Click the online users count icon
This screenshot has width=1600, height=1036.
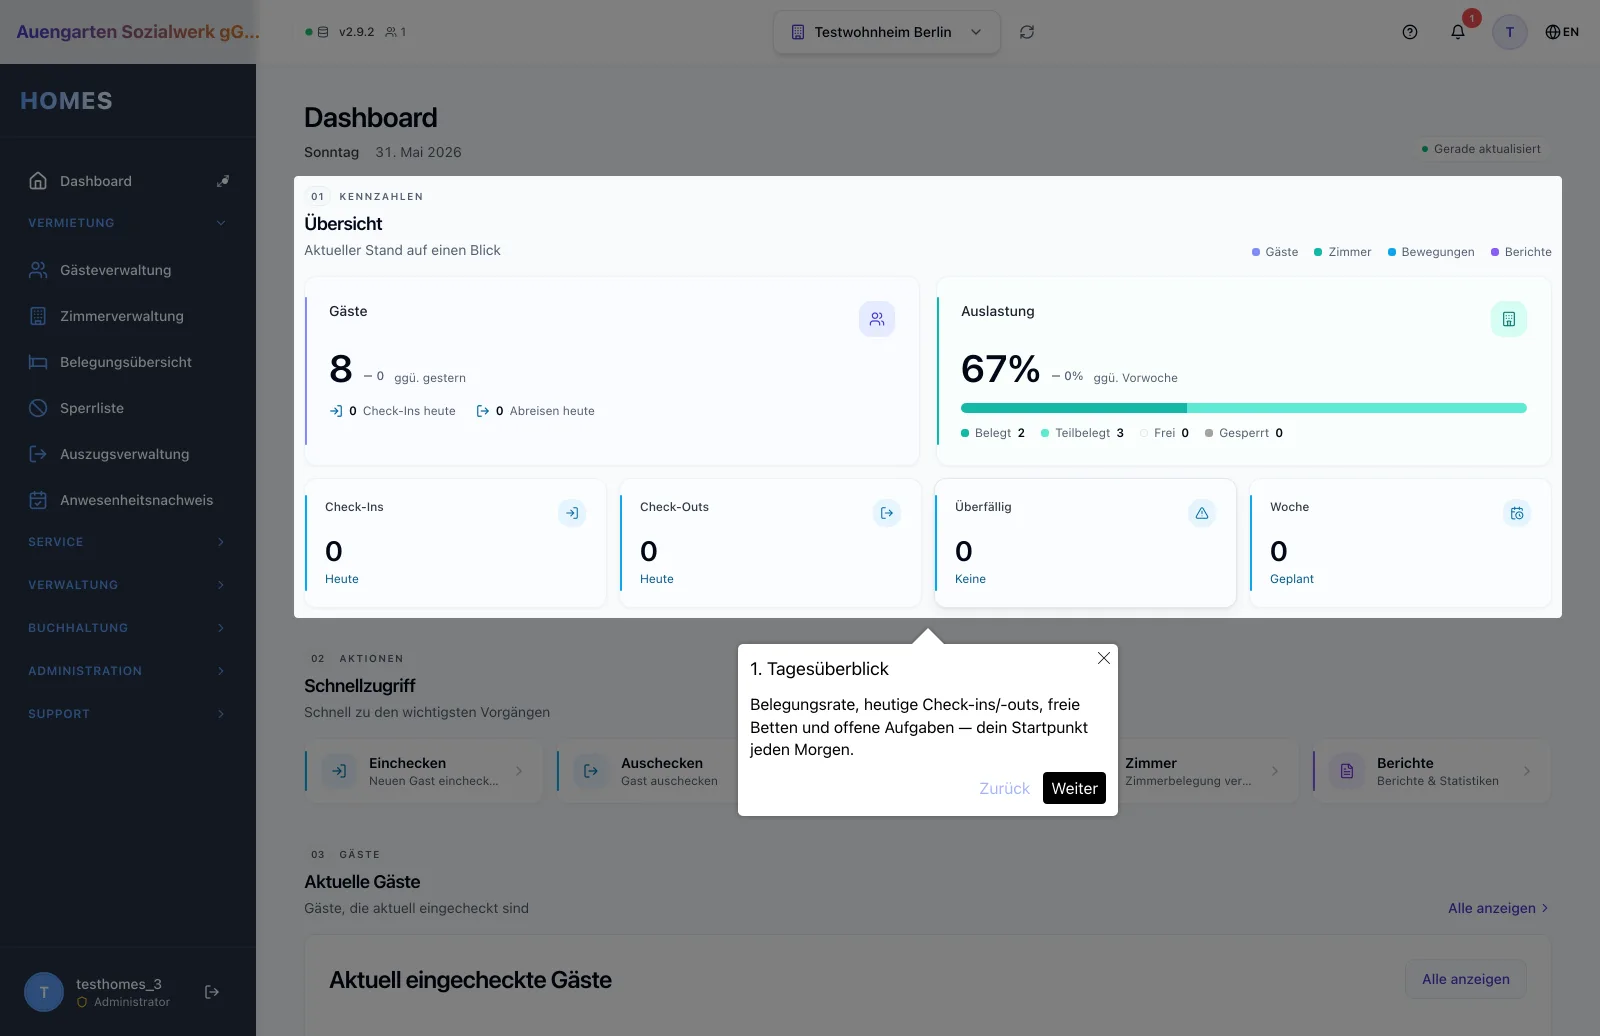391,32
